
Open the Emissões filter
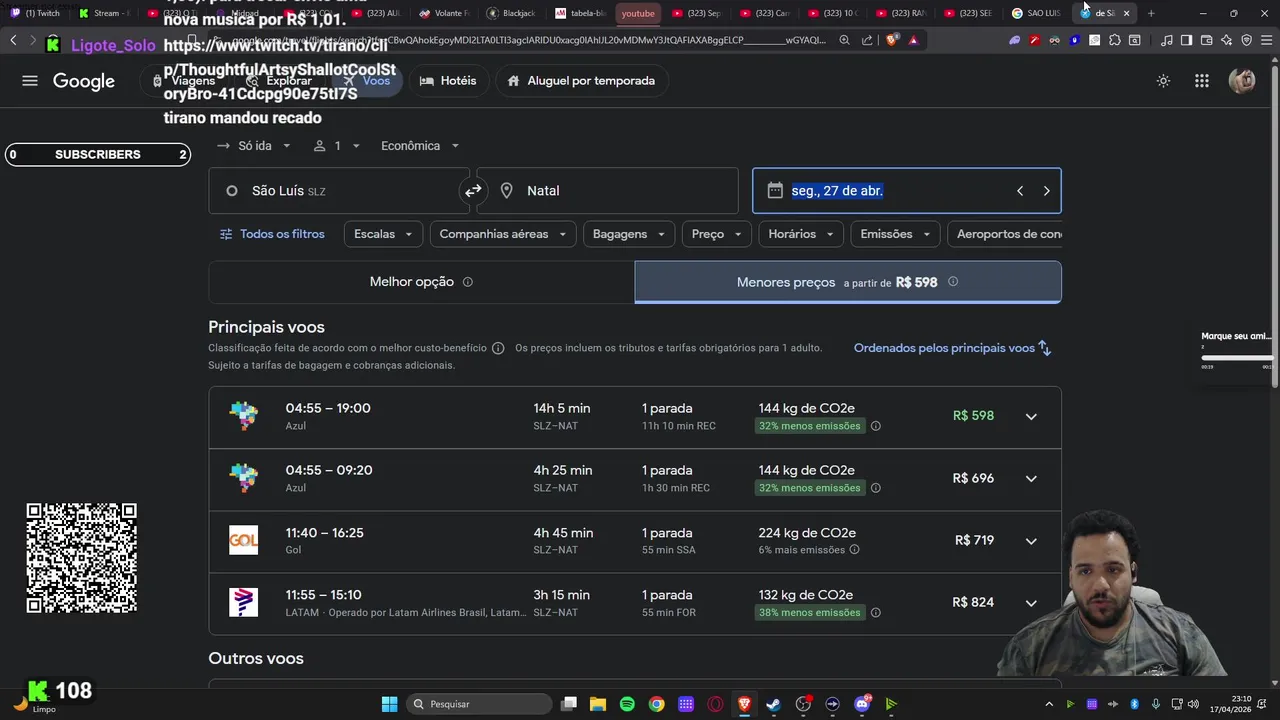tap(895, 234)
